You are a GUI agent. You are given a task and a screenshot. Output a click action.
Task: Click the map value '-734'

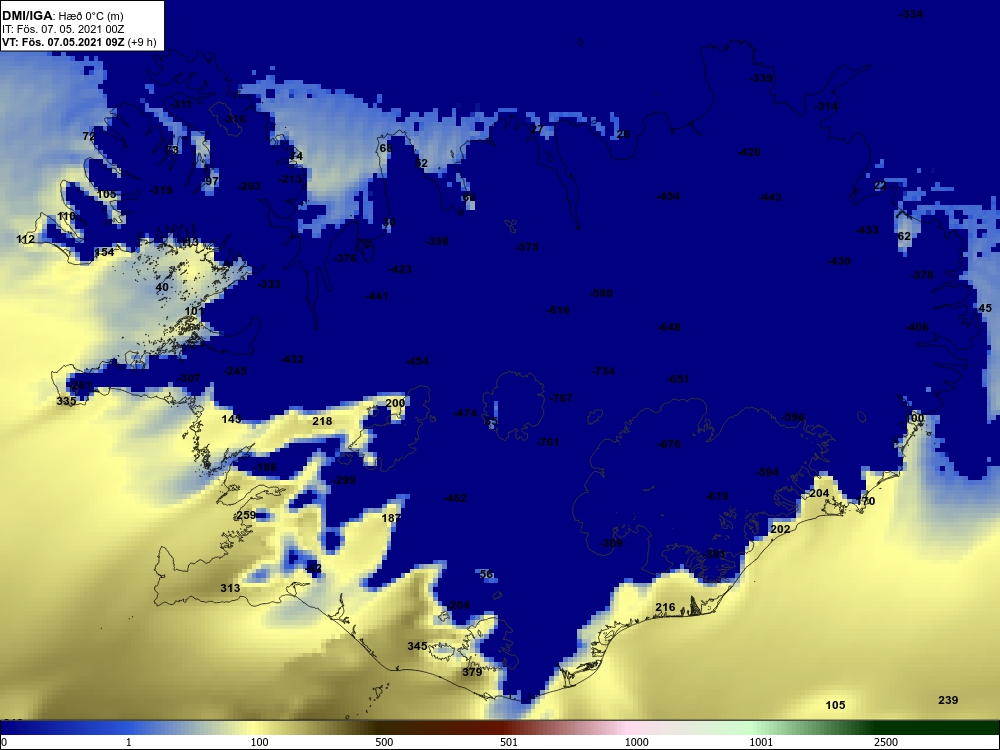[x=603, y=371]
